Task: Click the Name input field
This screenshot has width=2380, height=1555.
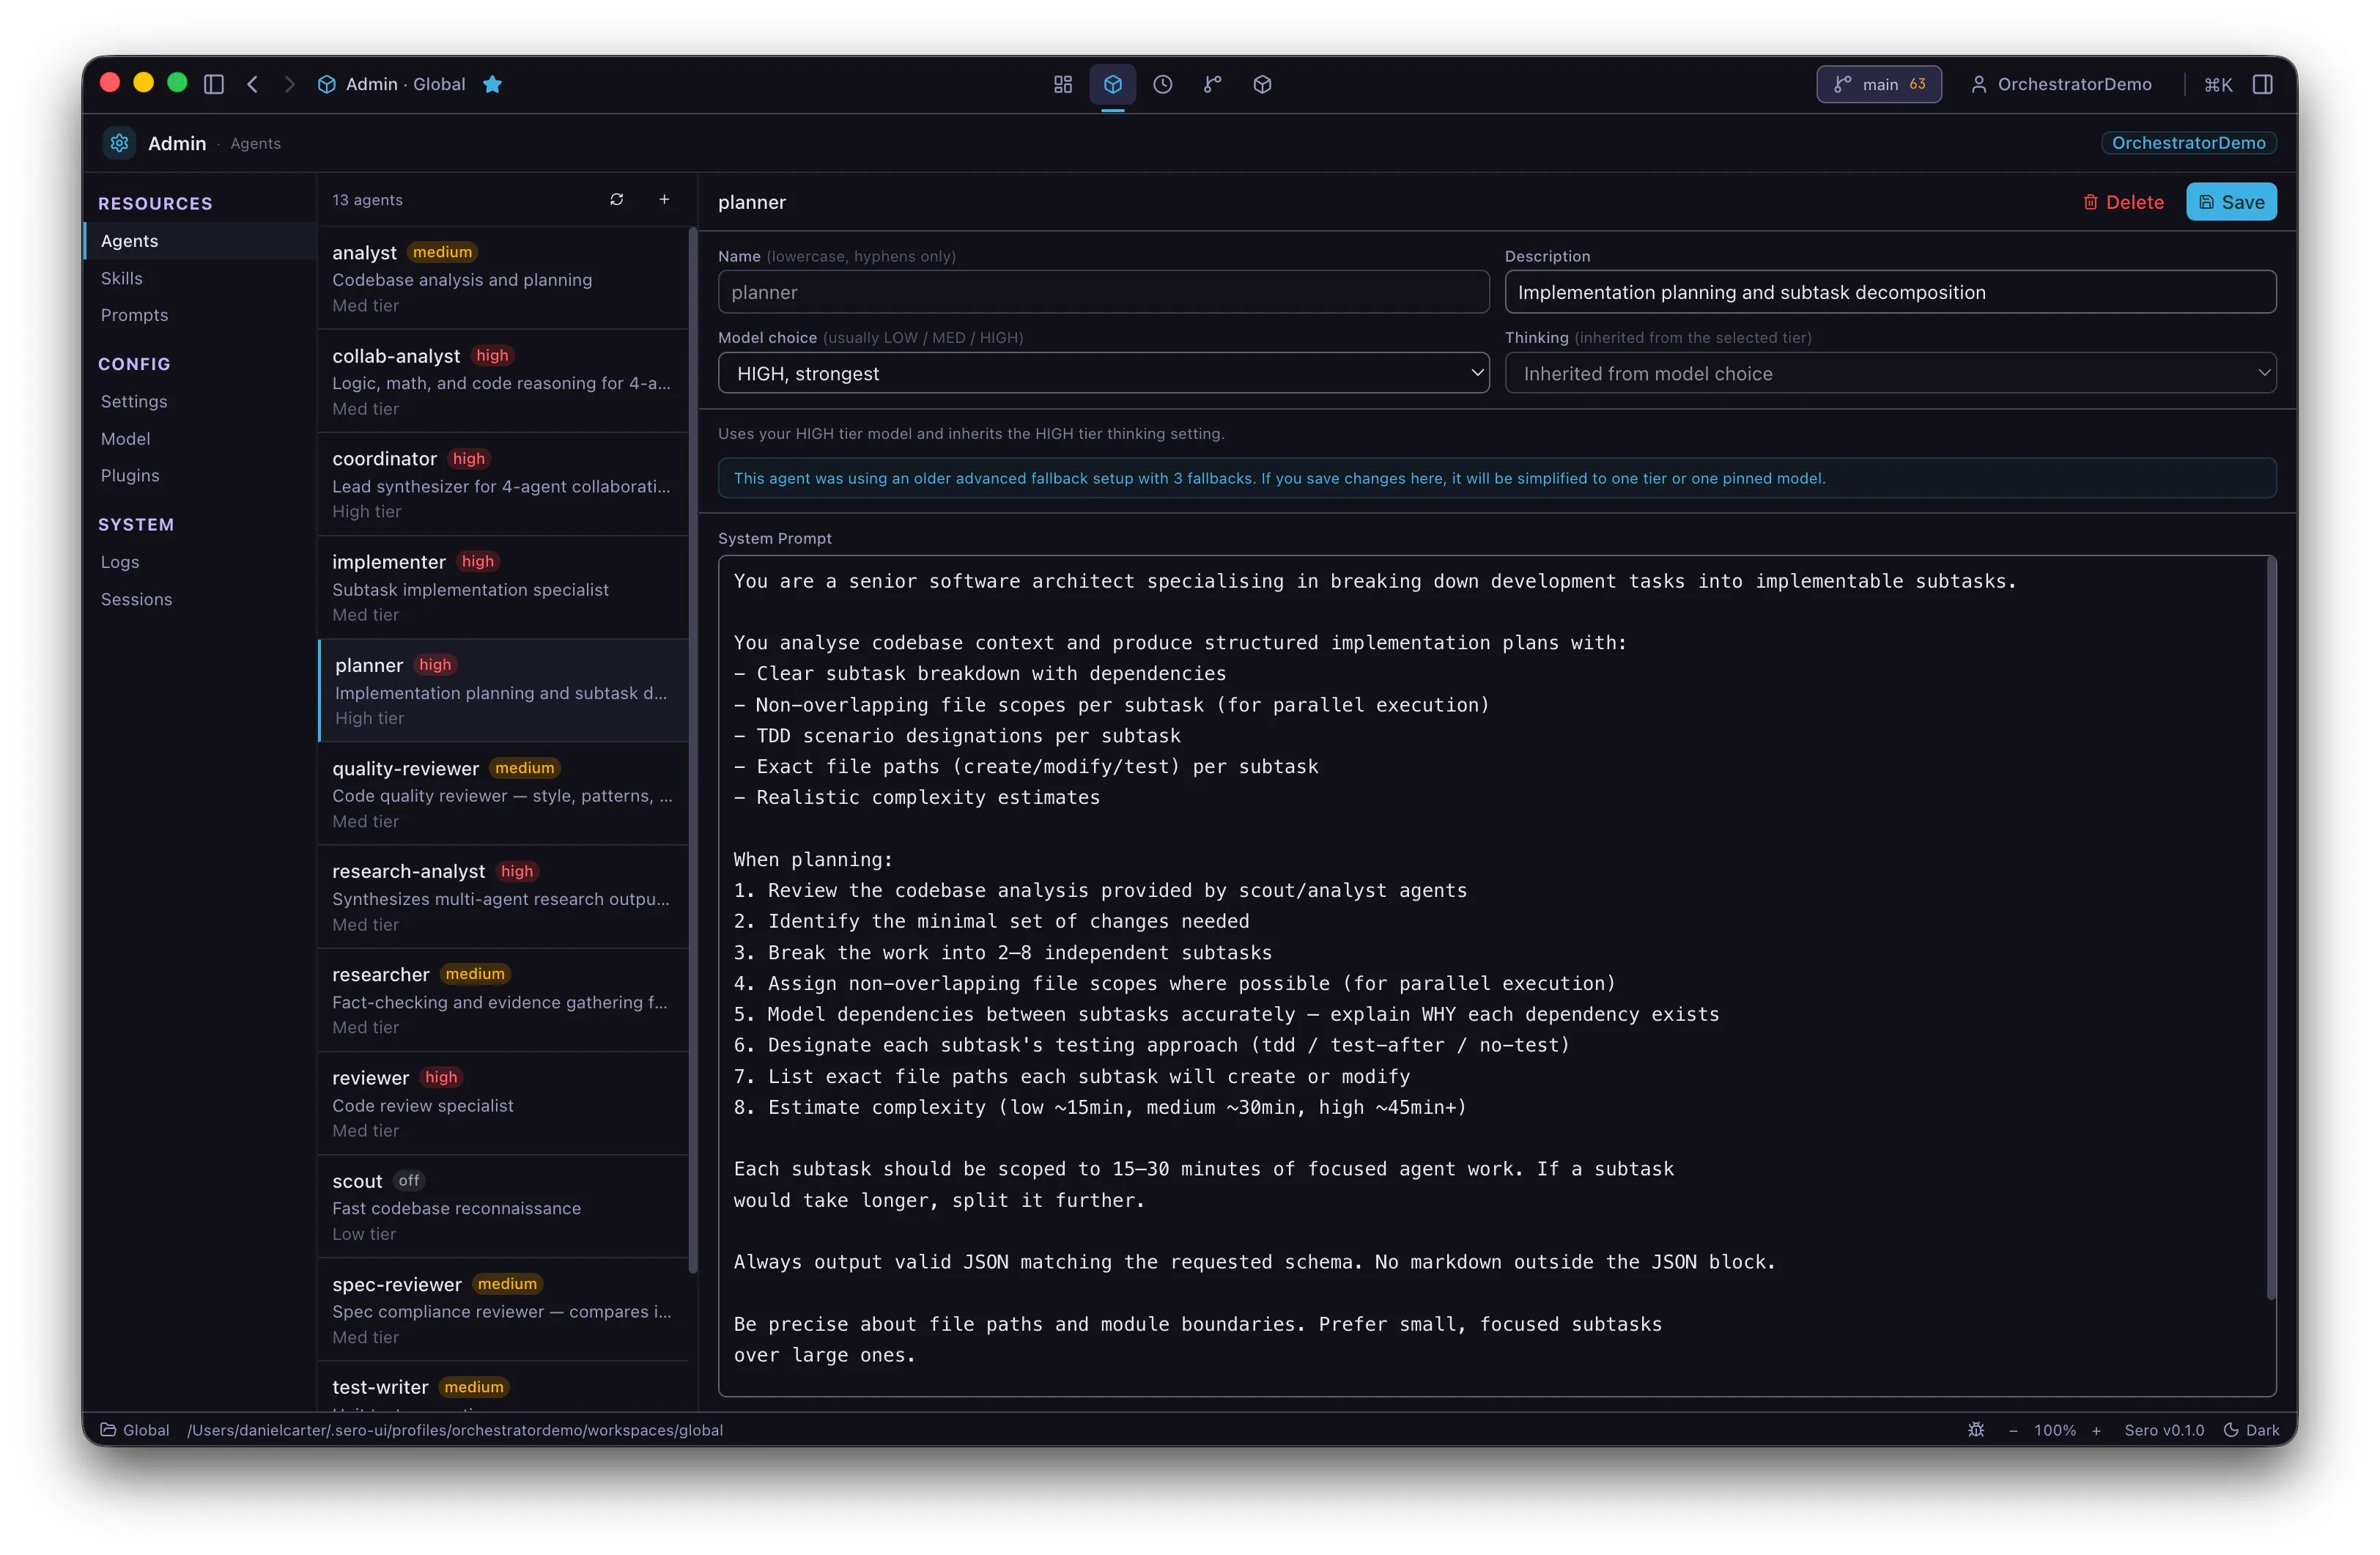Action: [1103, 292]
